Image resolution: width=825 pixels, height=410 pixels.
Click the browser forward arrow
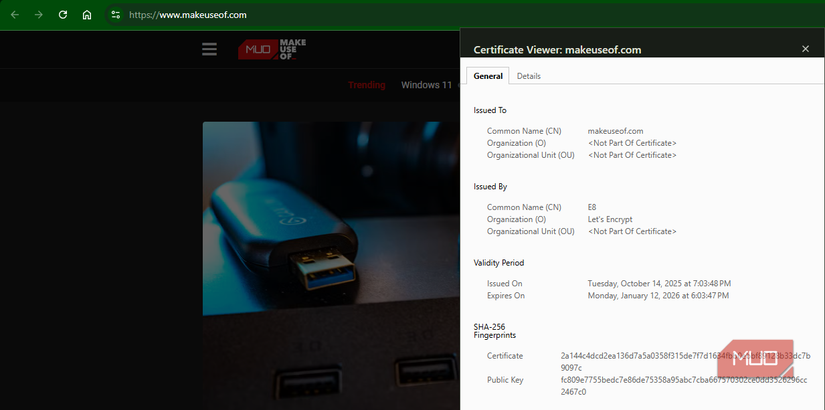[x=38, y=15]
